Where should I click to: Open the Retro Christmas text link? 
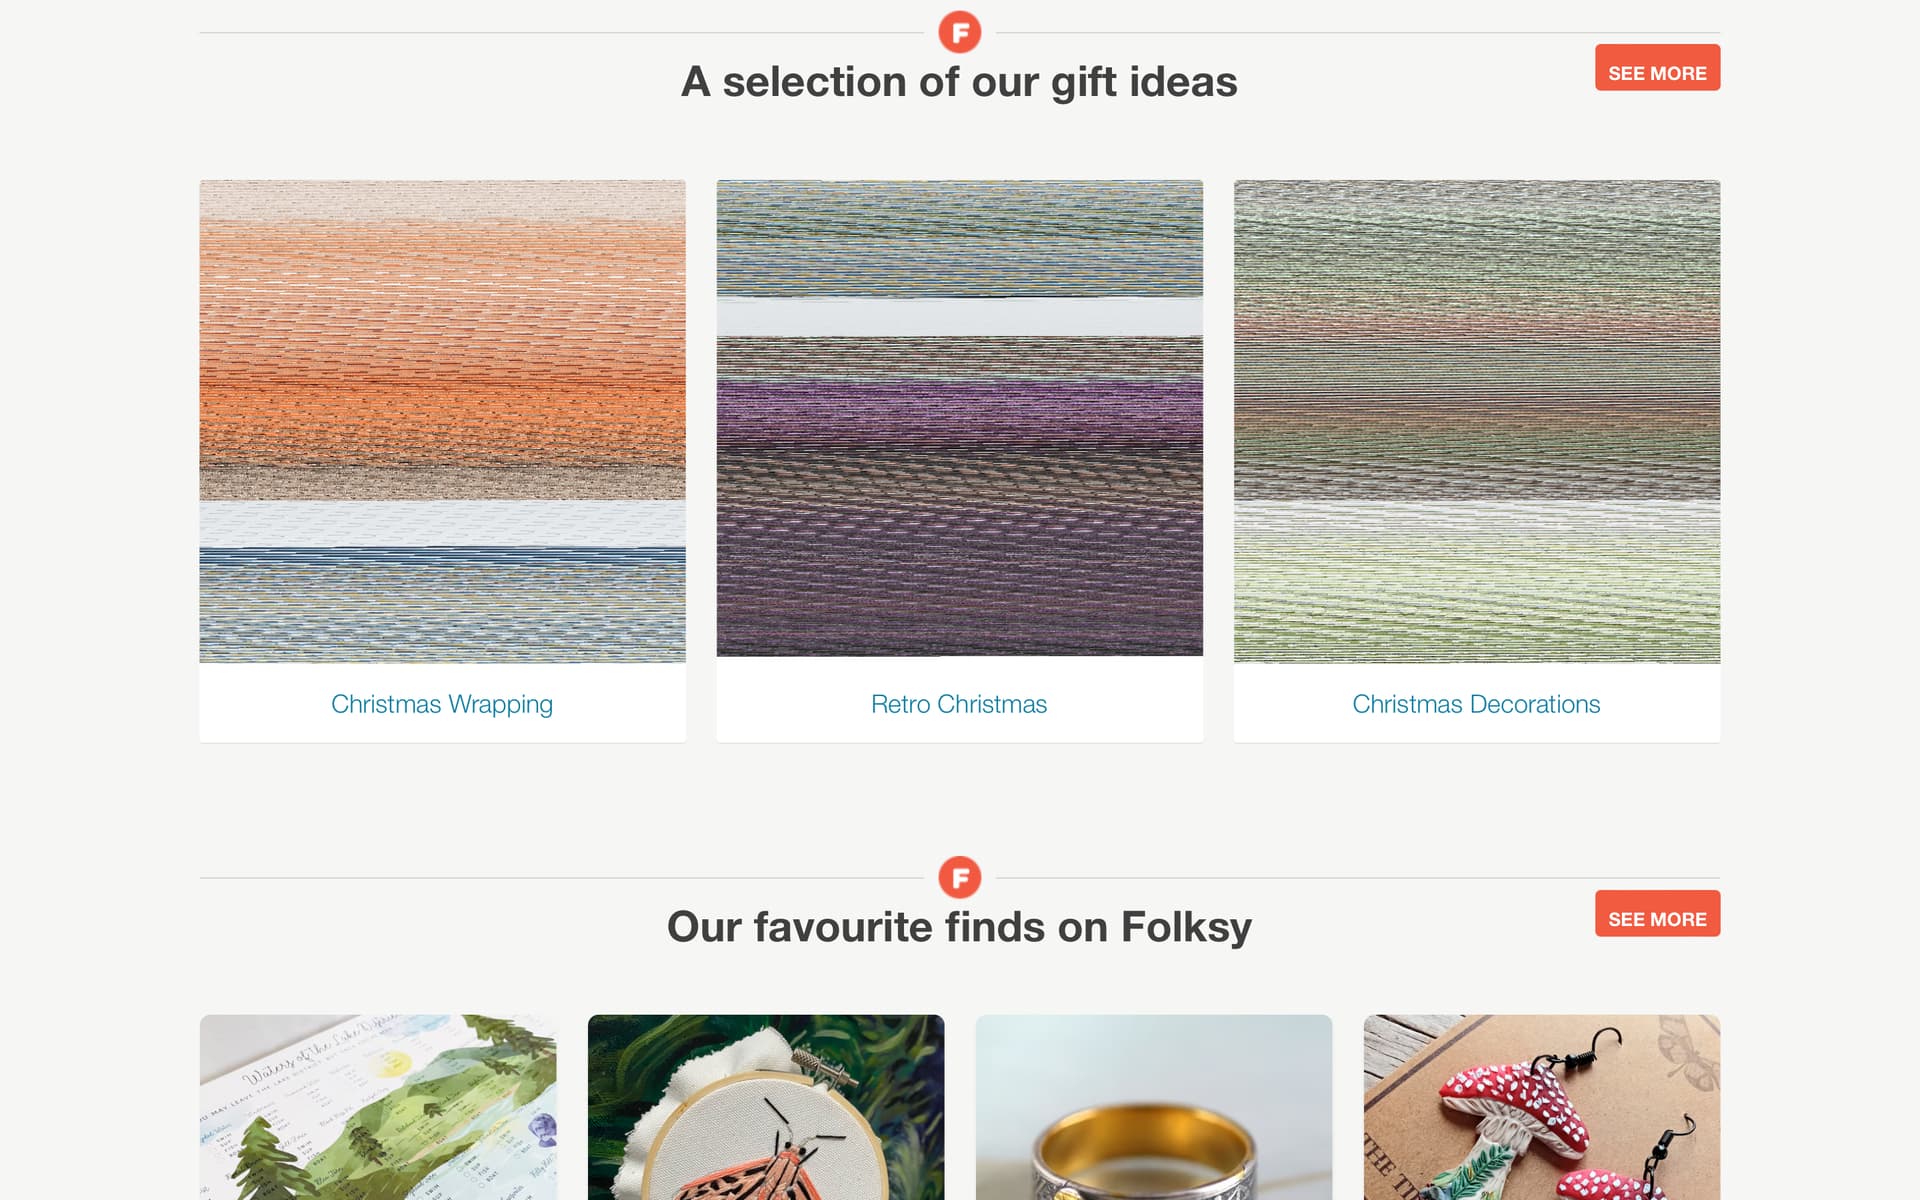click(959, 704)
